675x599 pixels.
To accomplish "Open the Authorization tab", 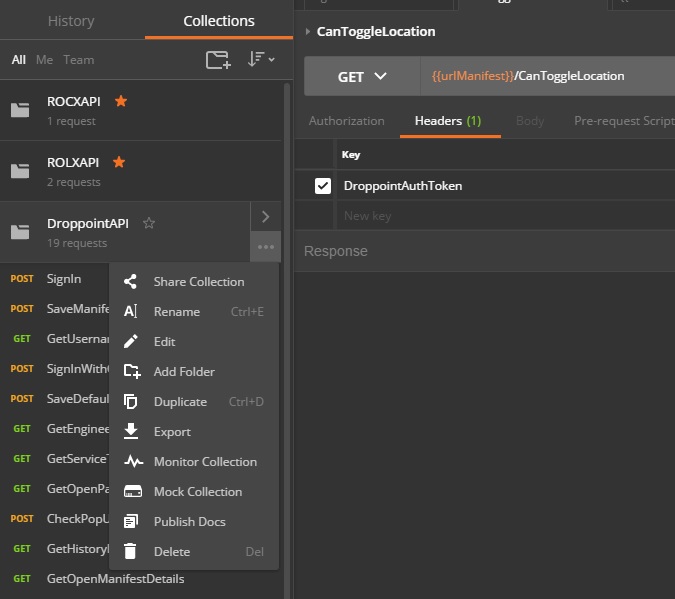I will [x=347, y=121].
